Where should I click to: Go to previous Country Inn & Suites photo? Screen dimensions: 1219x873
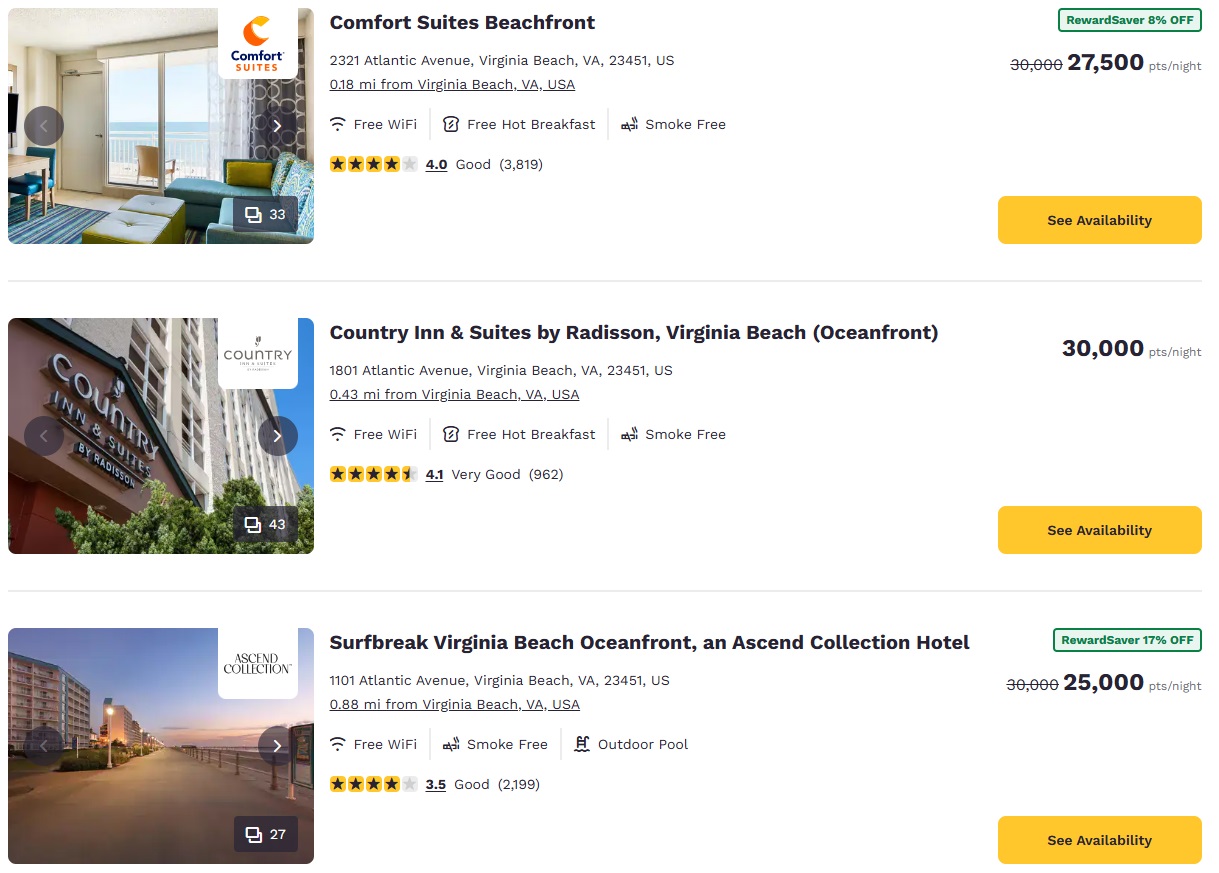coord(44,436)
